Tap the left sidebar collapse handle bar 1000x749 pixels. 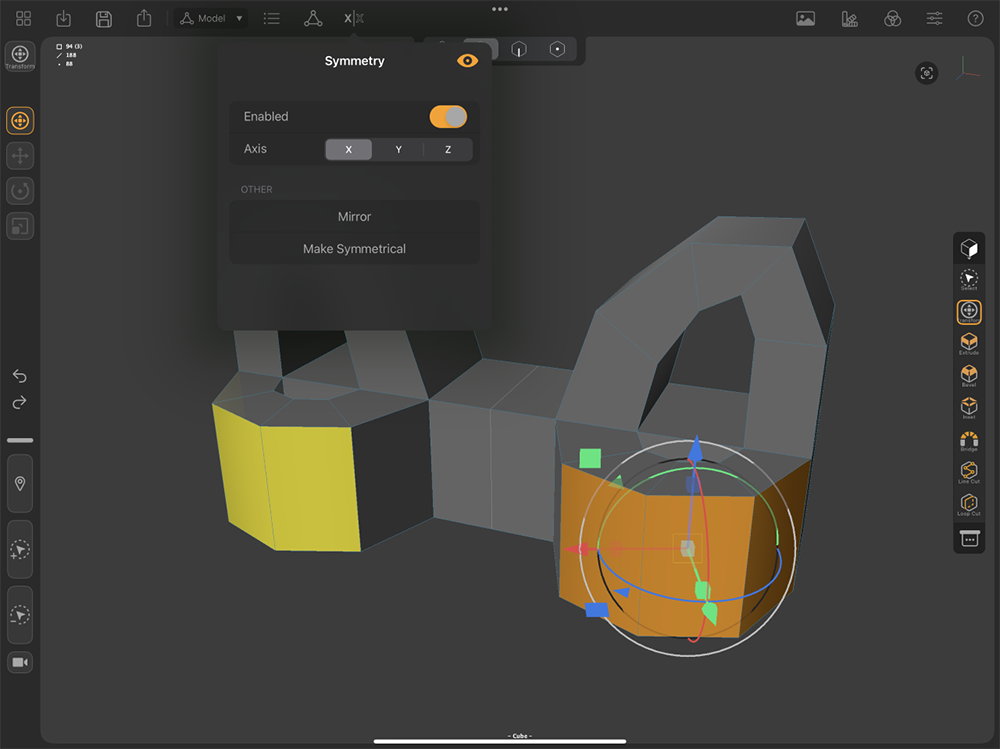coord(20,440)
